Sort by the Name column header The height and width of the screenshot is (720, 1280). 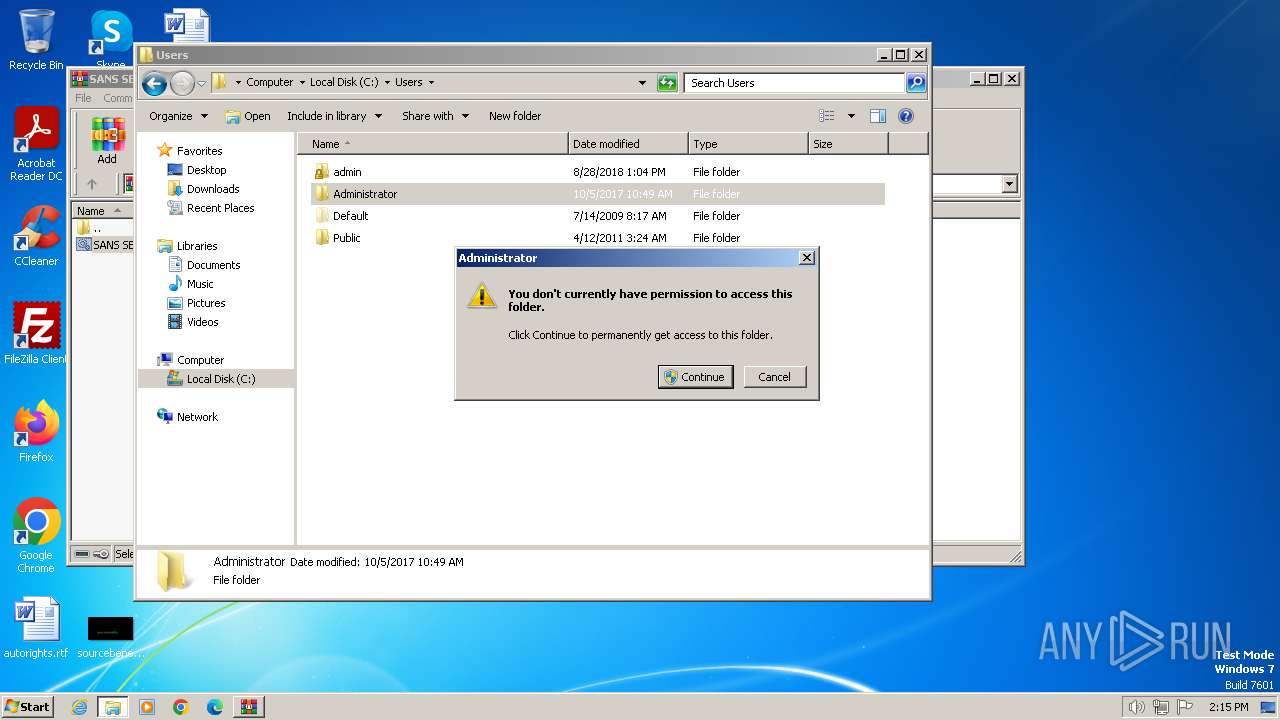pyautogui.click(x=433, y=144)
